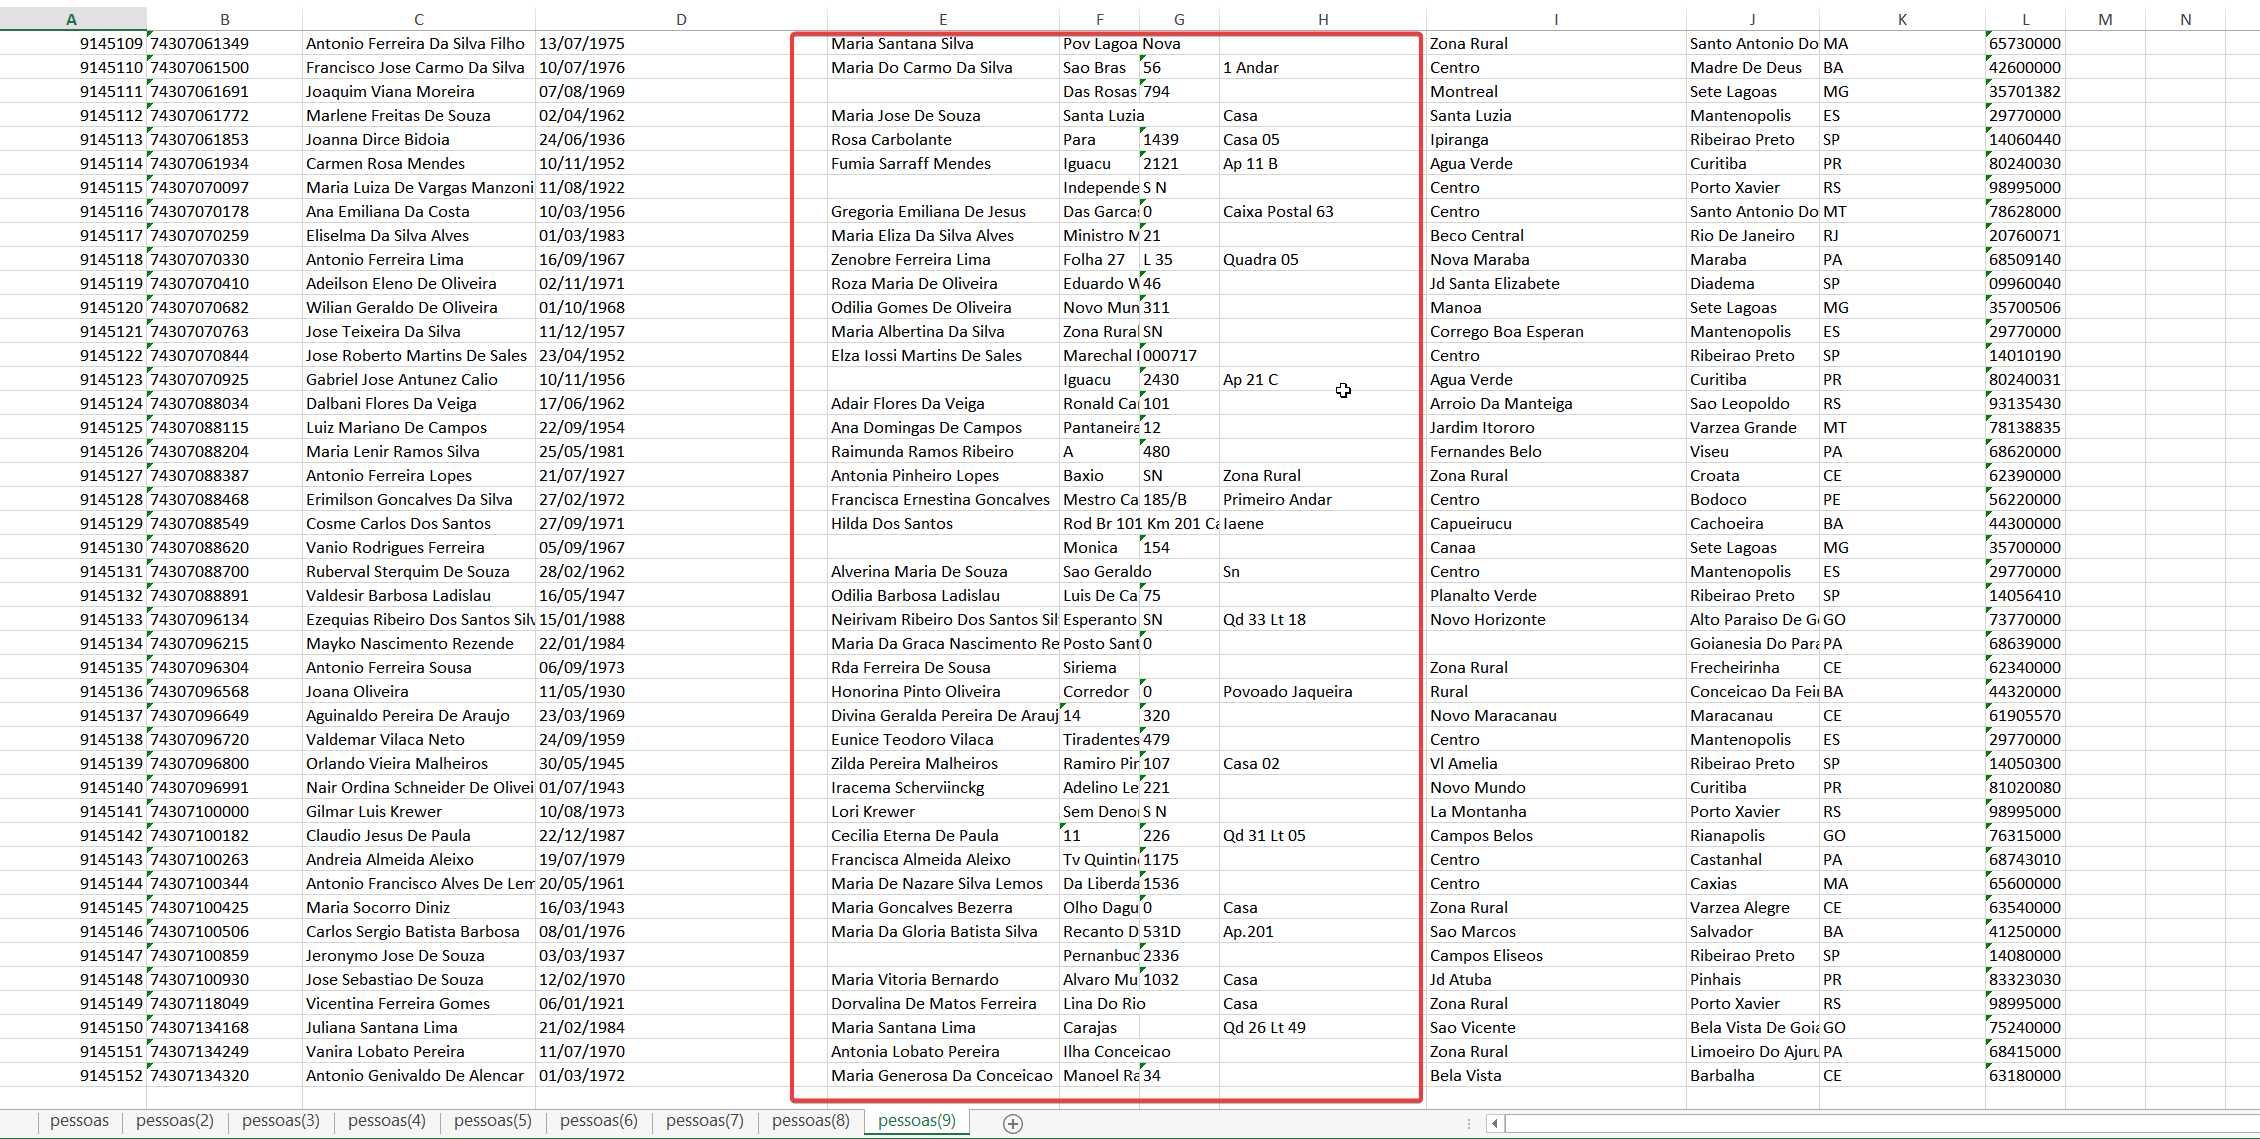Select column F header

pyautogui.click(x=1099, y=19)
